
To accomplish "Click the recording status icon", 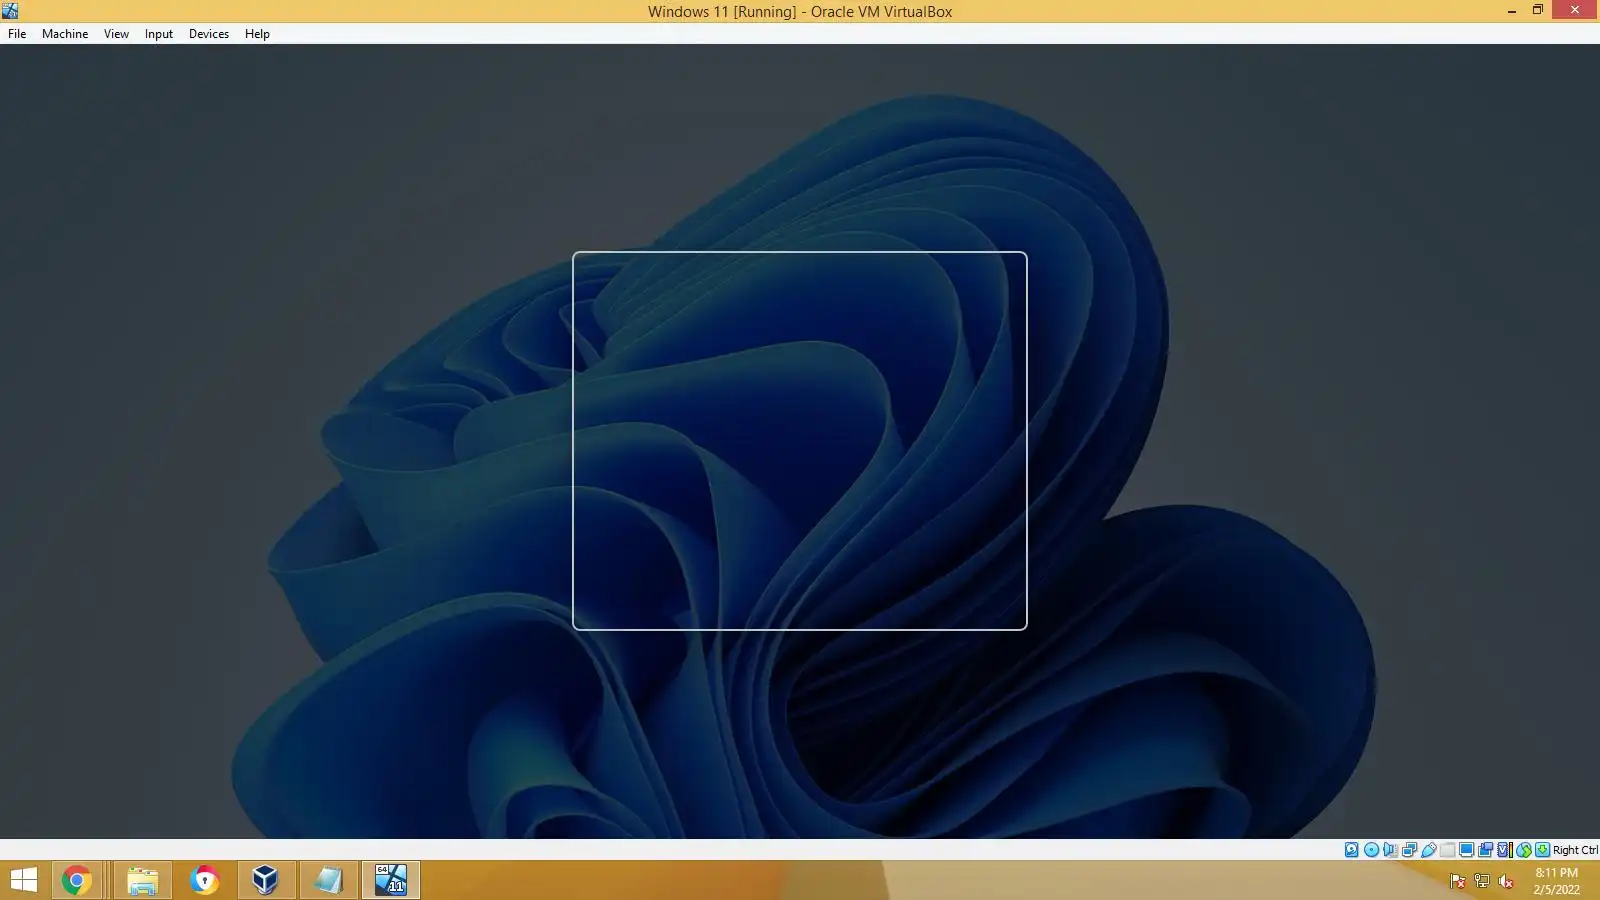I will pyautogui.click(x=1485, y=850).
